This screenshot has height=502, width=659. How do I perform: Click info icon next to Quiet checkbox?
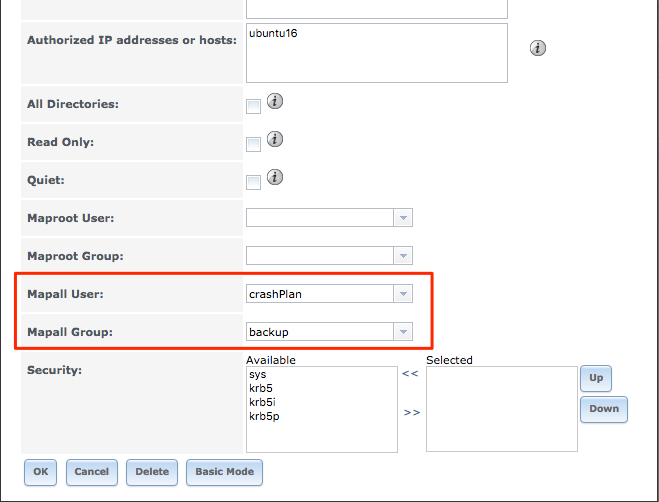pyautogui.click(x=274, y=177)
